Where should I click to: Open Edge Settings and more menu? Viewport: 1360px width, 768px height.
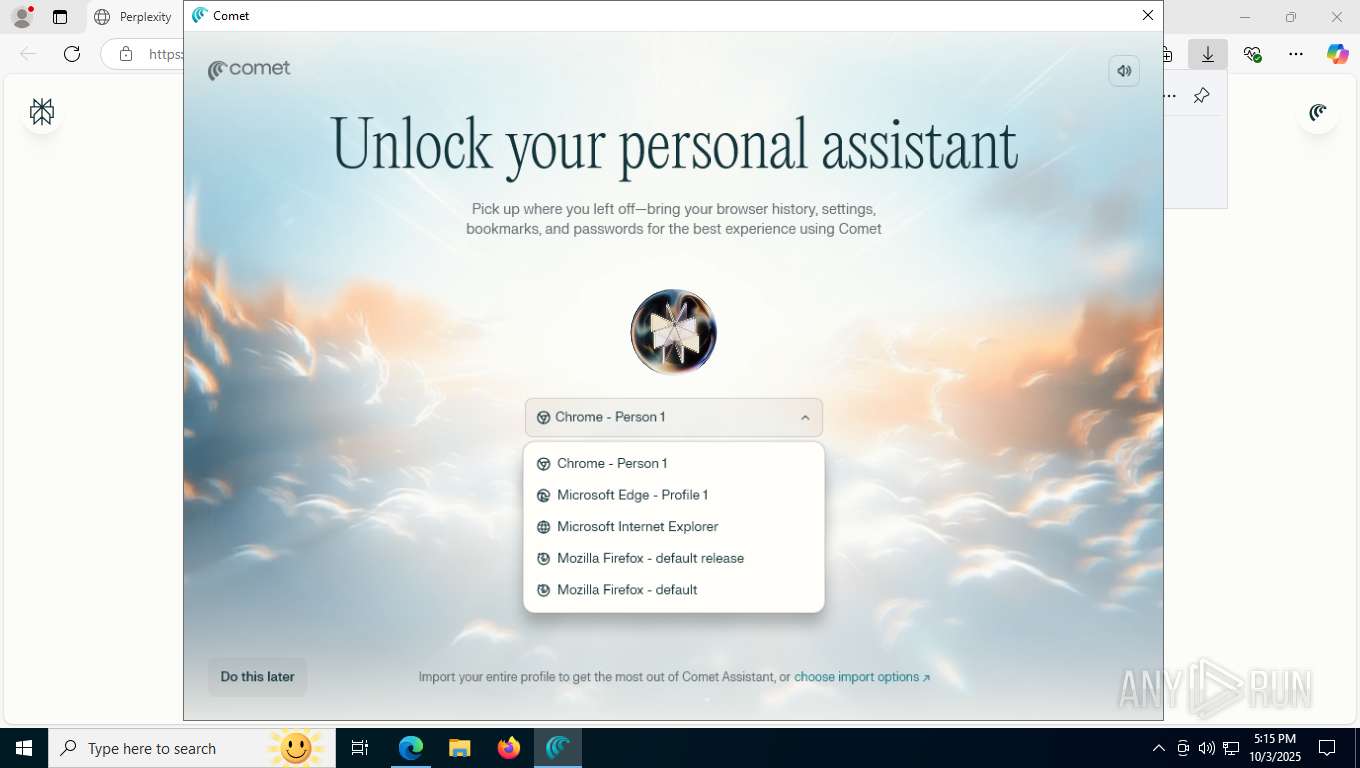(1296, 54)
